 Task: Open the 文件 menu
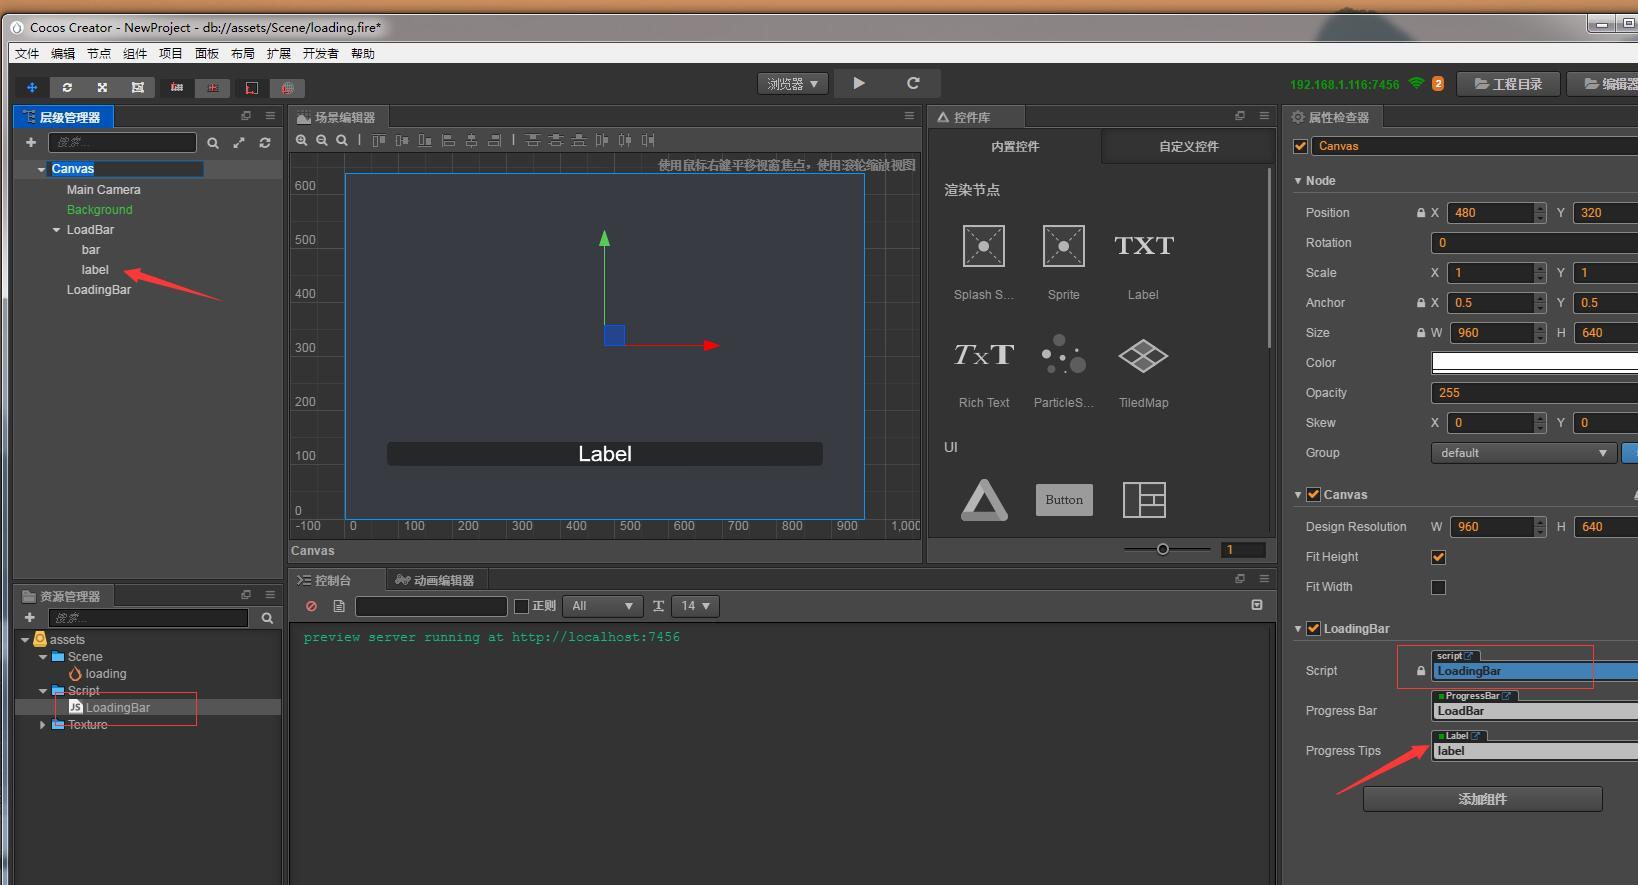(27, 54)
